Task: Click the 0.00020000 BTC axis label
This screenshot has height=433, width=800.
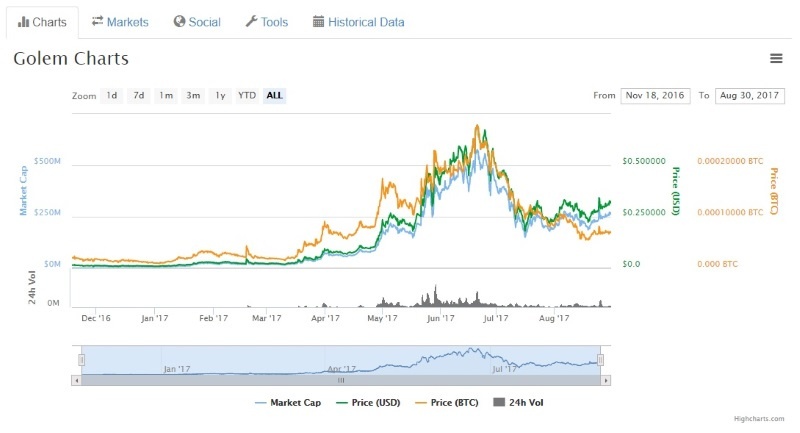Action: coord(730,161)
